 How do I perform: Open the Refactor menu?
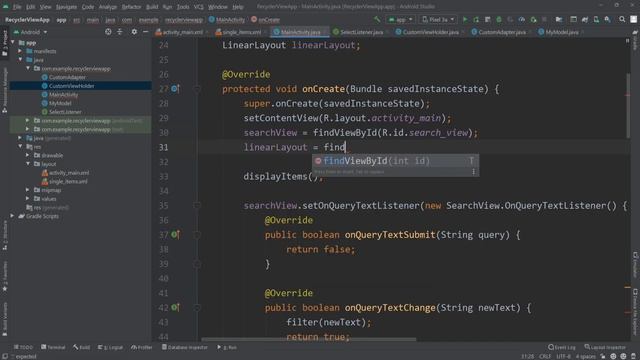131,7
